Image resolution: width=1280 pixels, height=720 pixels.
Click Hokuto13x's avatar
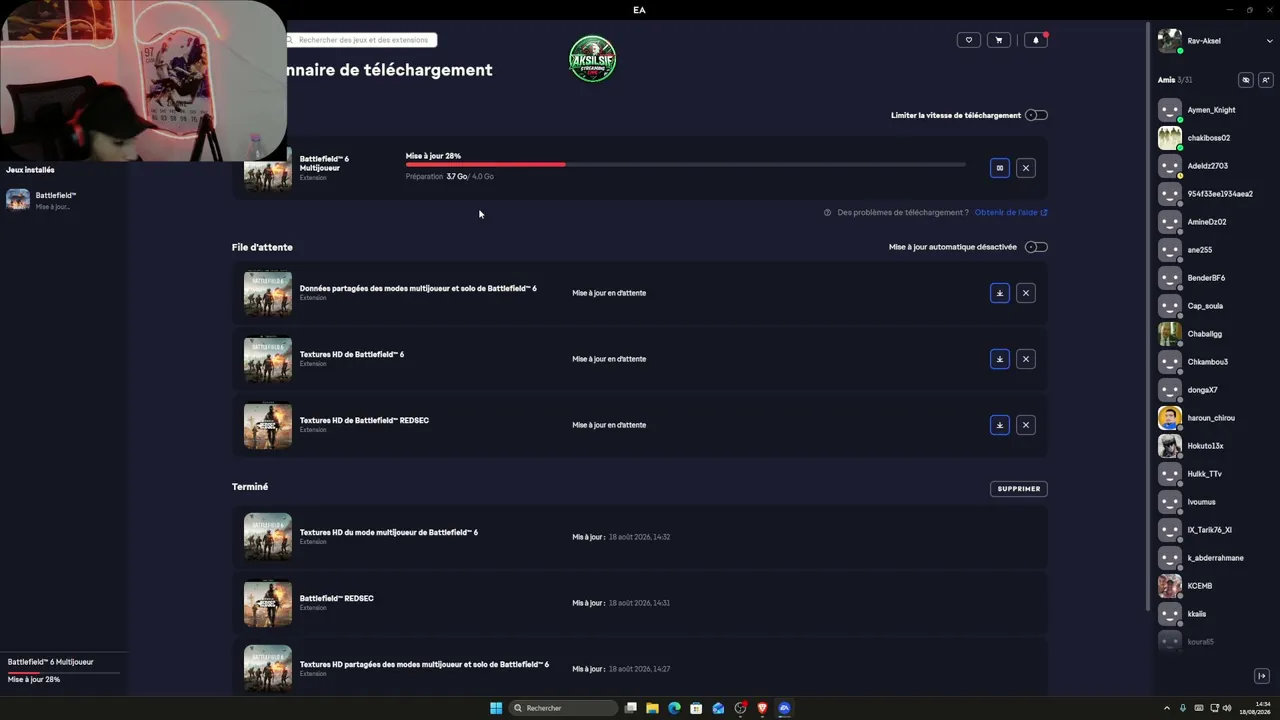[x=1169, y=446]
